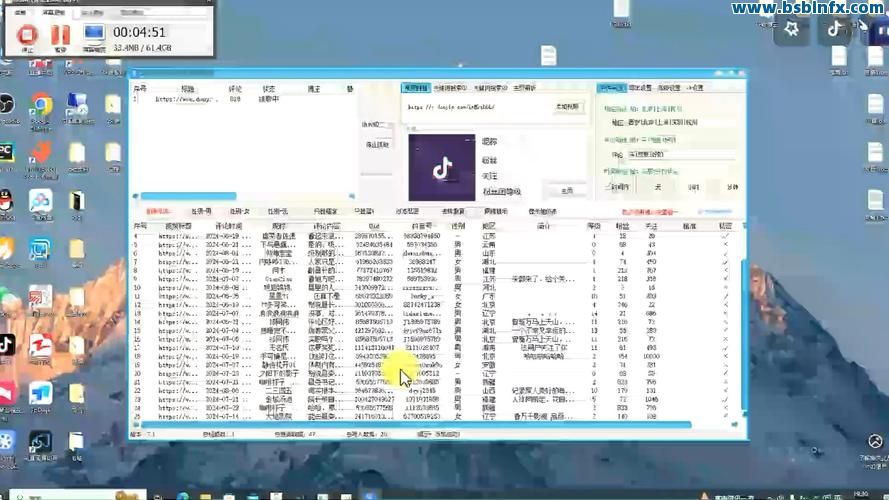Select comment row number 12

pos(437,305)
